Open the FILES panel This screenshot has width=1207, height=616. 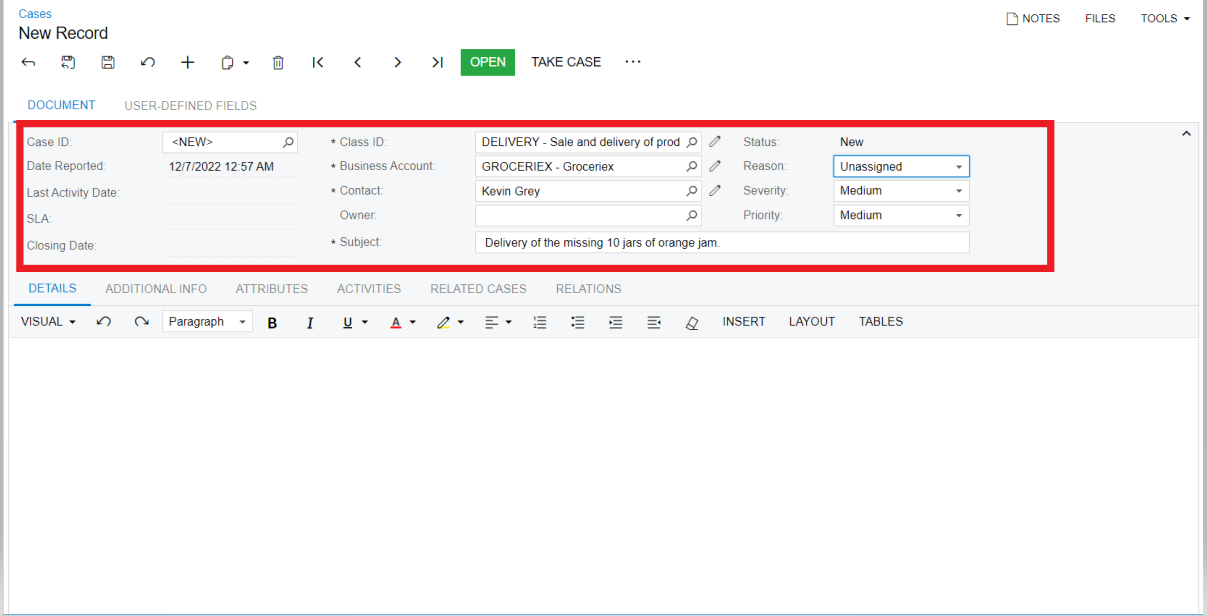coord(1099,18)
